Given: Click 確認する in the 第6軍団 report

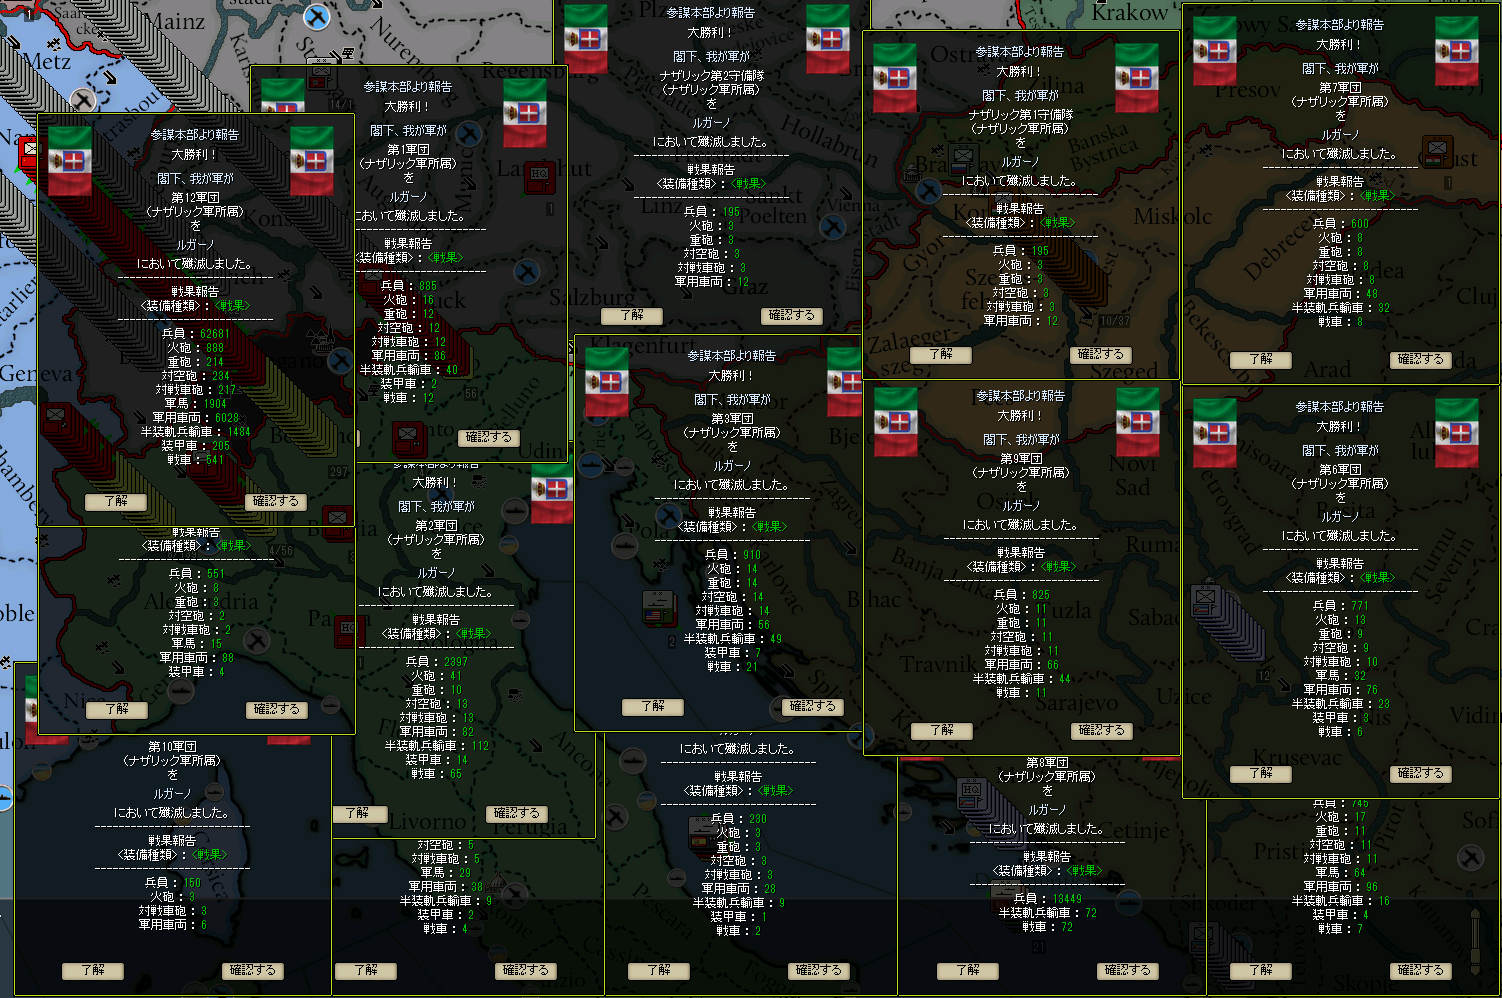Looking at the screenshot, I should tap(1421, 773).
